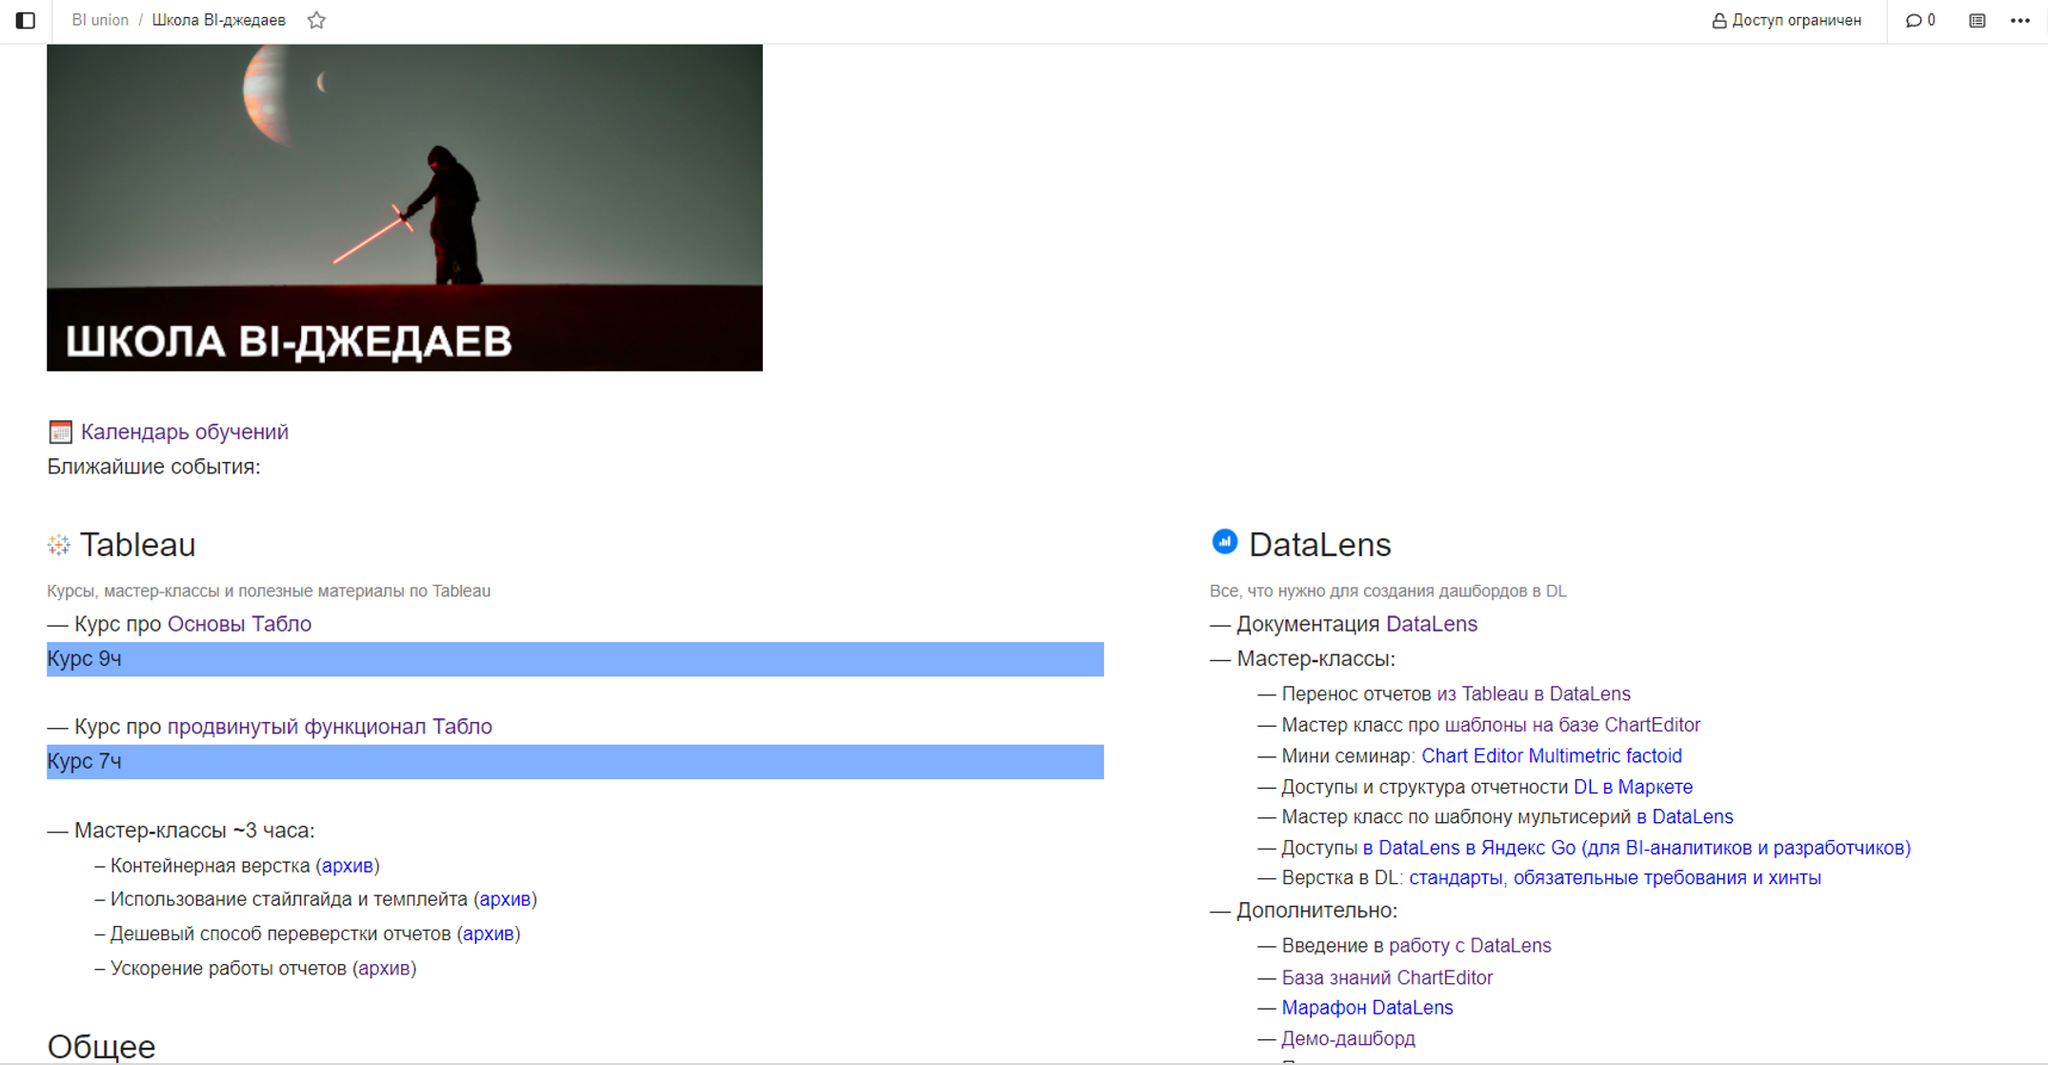Open архив link for Контейнерная верстка
Image resolution: width=2048 pixels, height=1065 pixels.
[347, 866]
